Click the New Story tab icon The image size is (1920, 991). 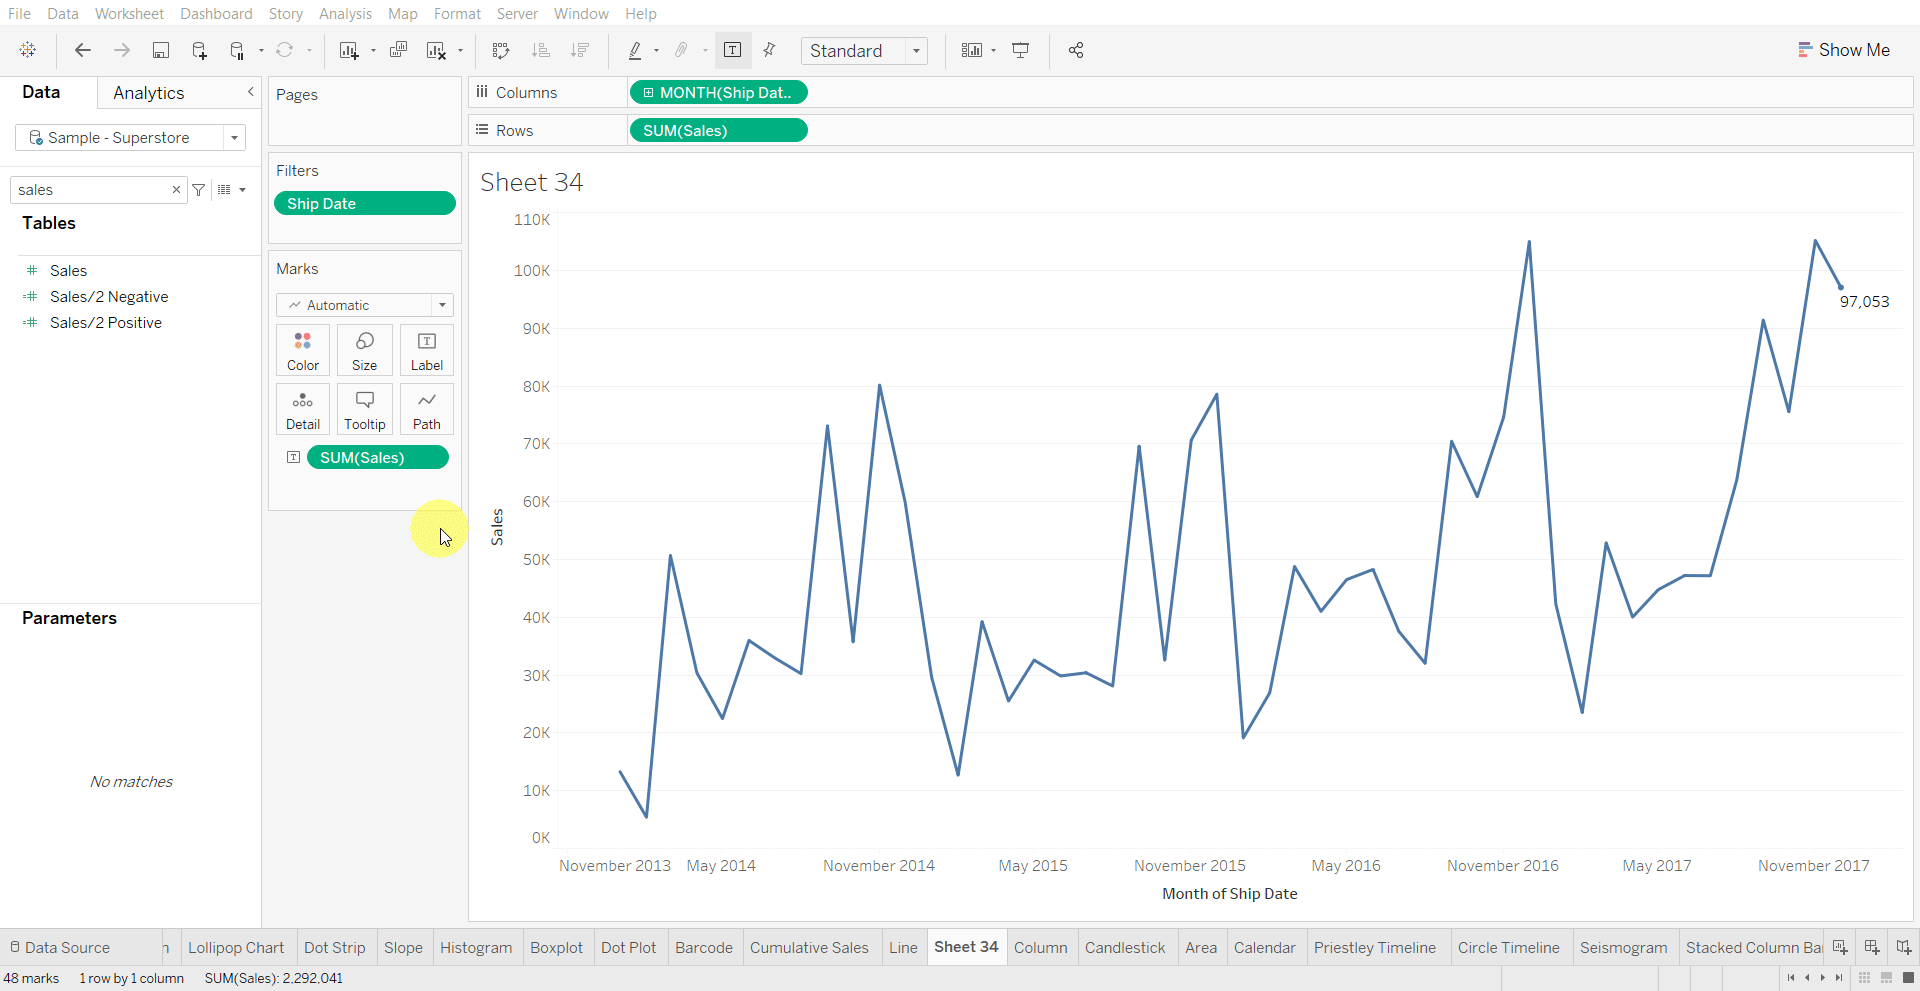click(1904, 947)
